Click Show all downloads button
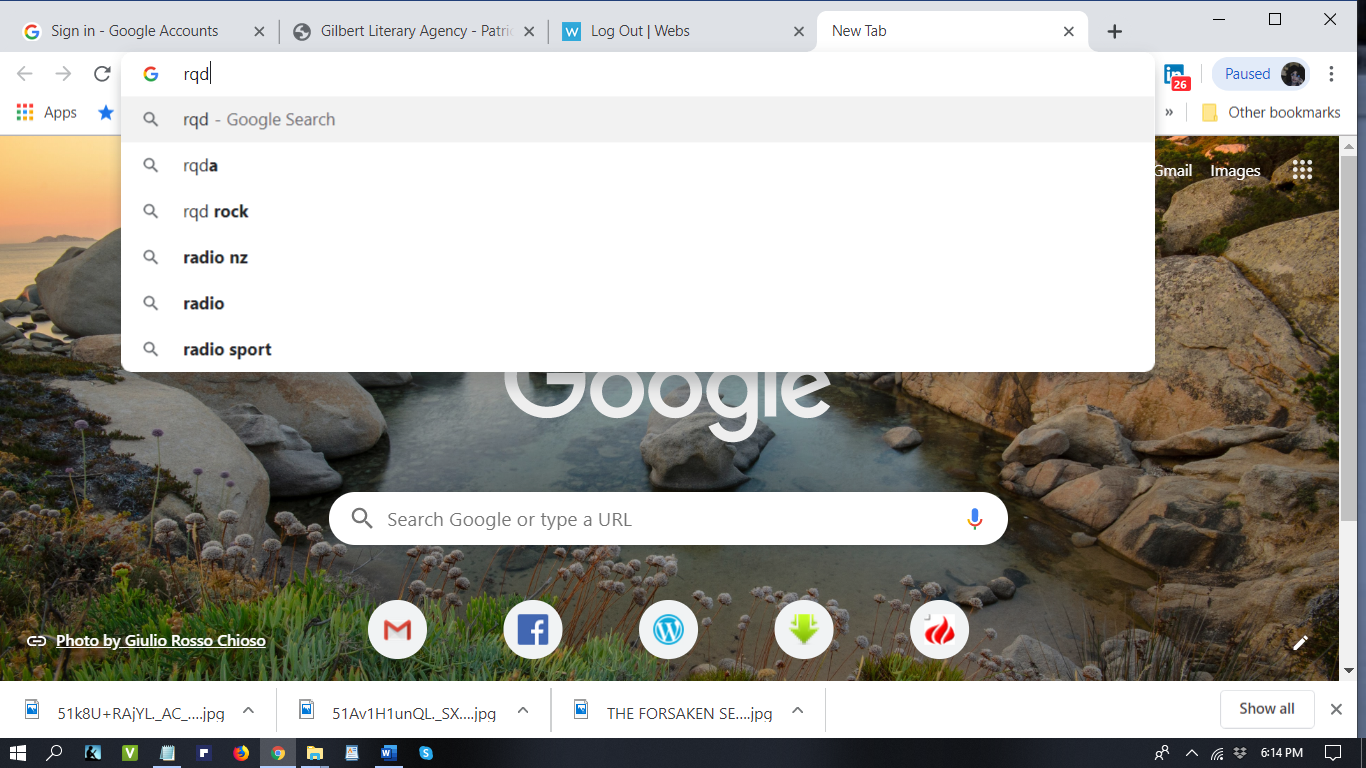 click(x=1266, y=709)
